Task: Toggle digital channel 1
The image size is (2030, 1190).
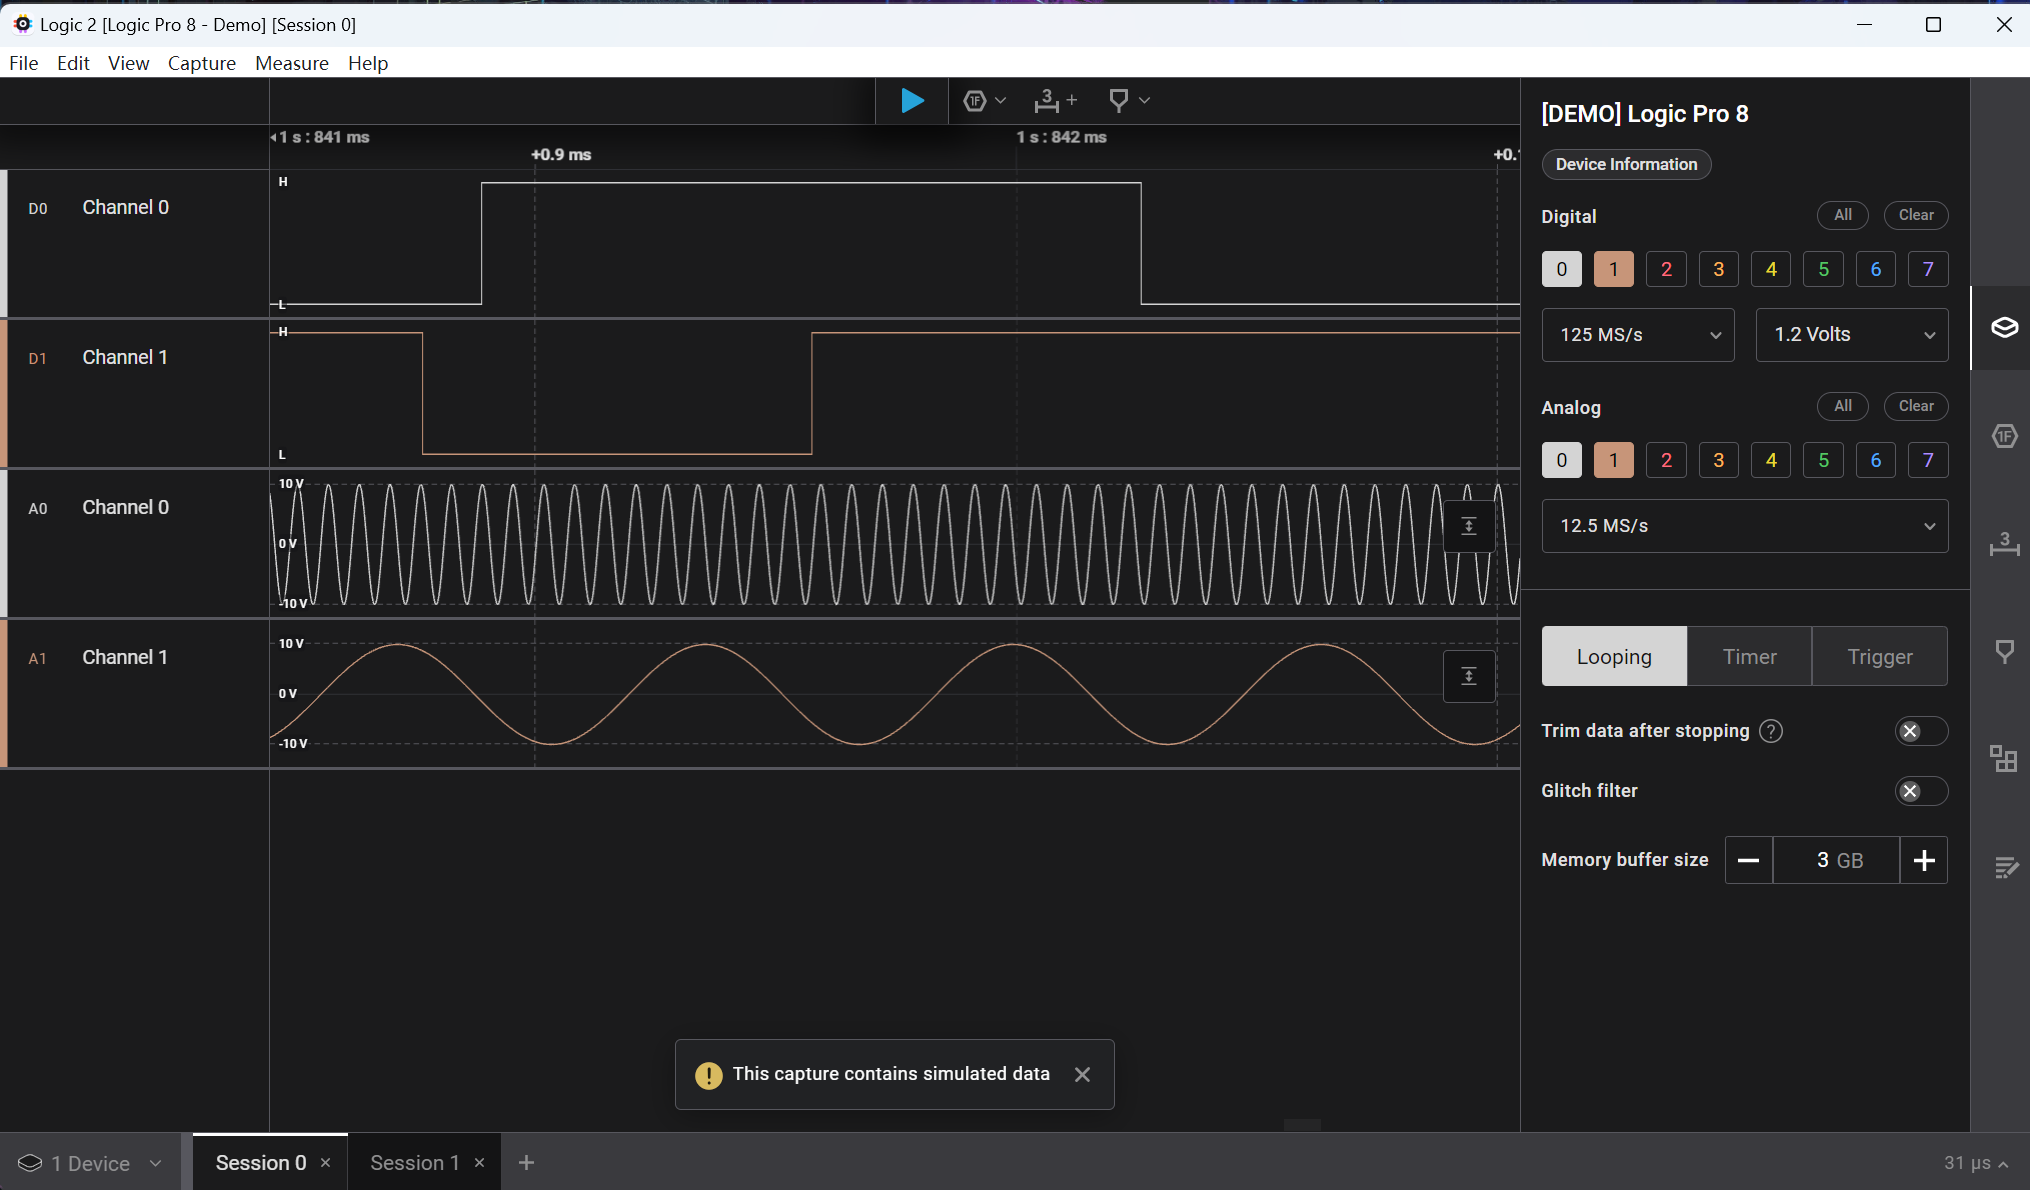Action: [1613, 269]
